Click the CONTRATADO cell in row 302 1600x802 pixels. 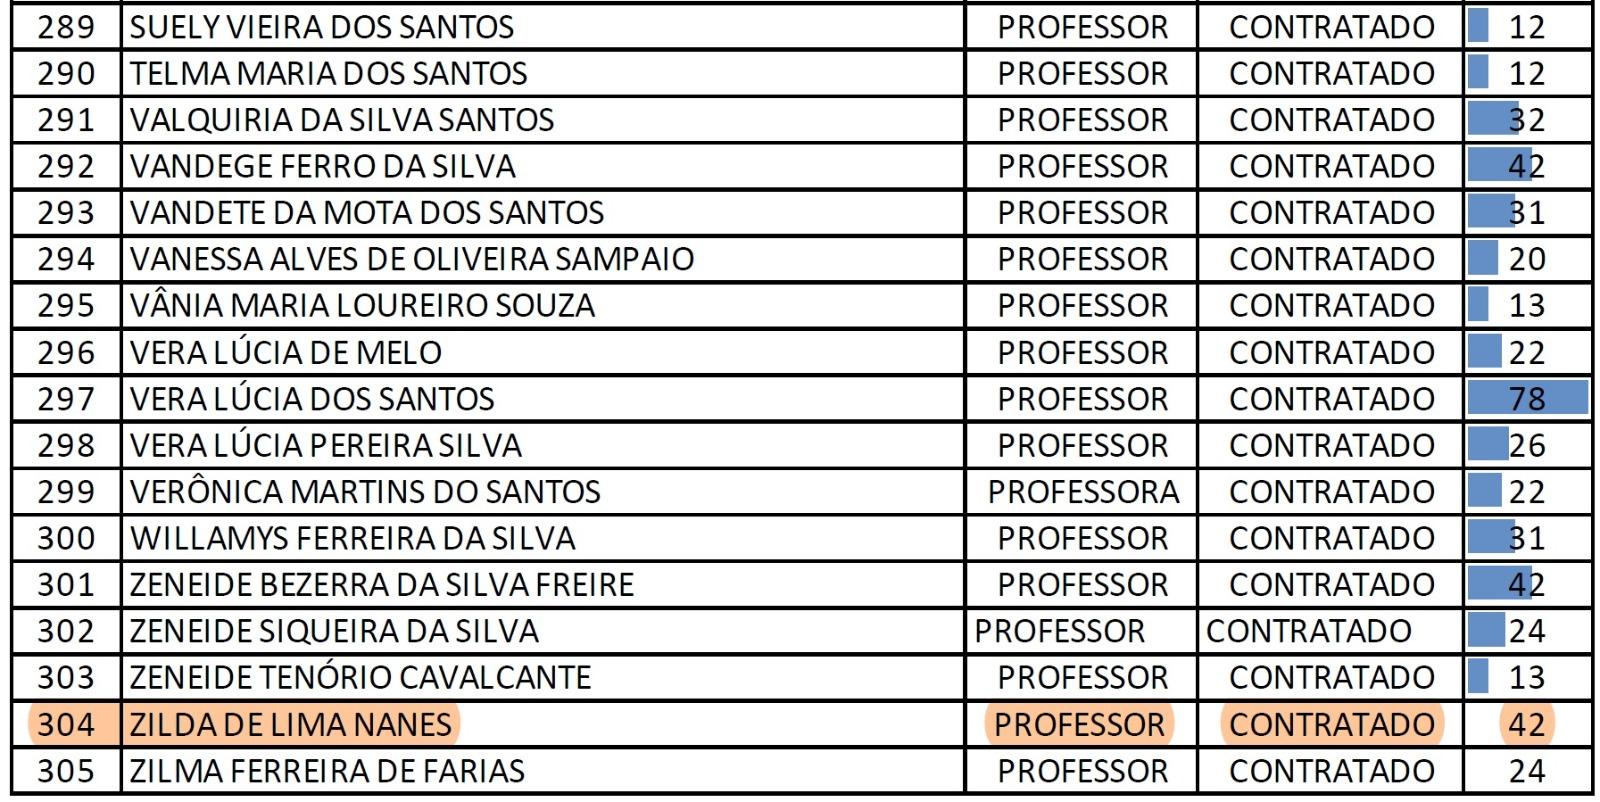click(1308, 631)
